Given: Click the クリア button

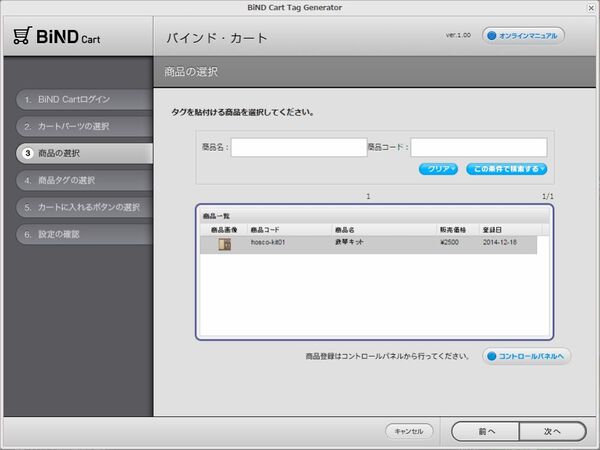Looking at the screenshot, I should pos(438,169).
